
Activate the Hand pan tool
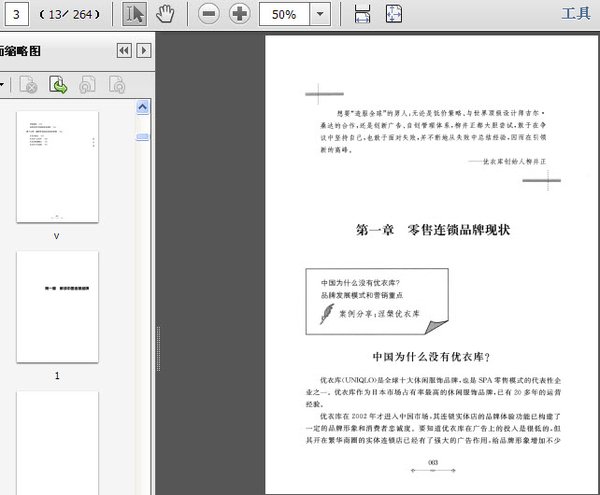click(x=166, y=14)
